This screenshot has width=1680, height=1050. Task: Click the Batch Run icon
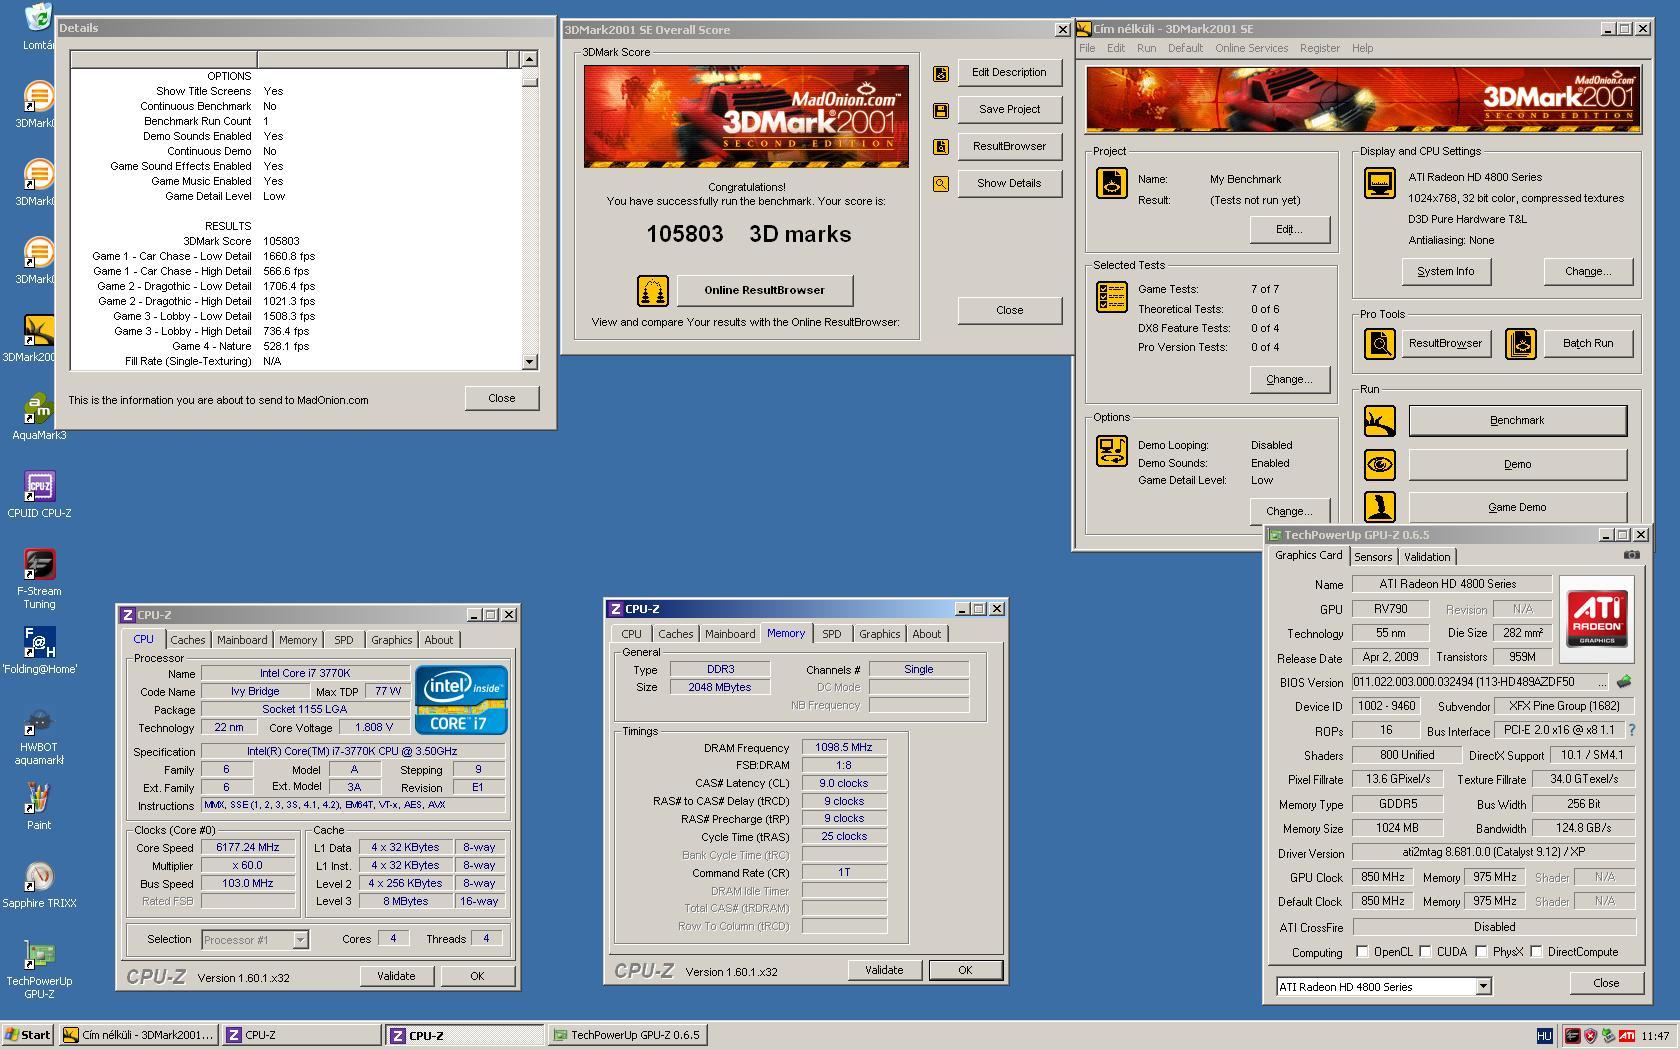coord(1521,344)
